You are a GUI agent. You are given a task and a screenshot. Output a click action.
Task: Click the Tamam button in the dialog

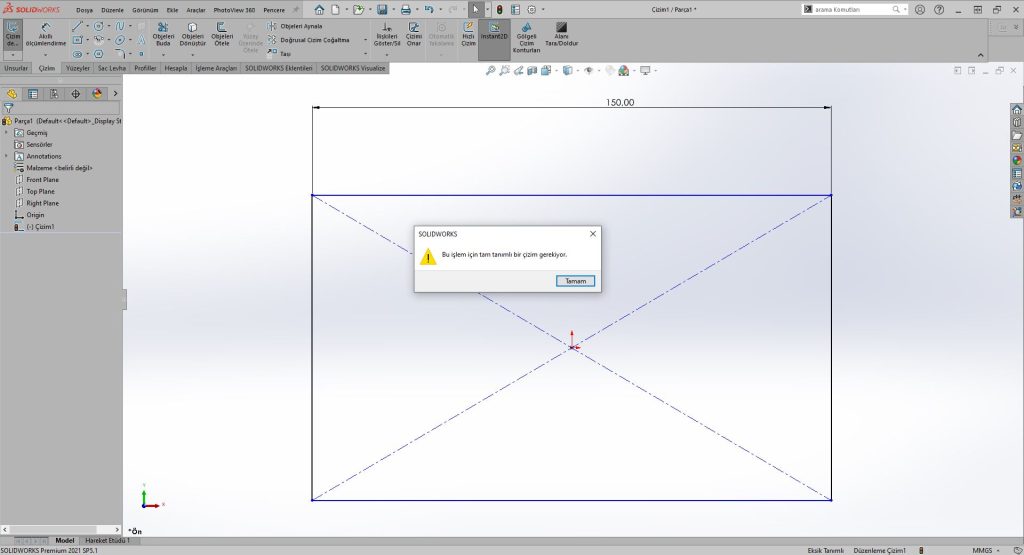pyautogui.click(x=576, y=281)
